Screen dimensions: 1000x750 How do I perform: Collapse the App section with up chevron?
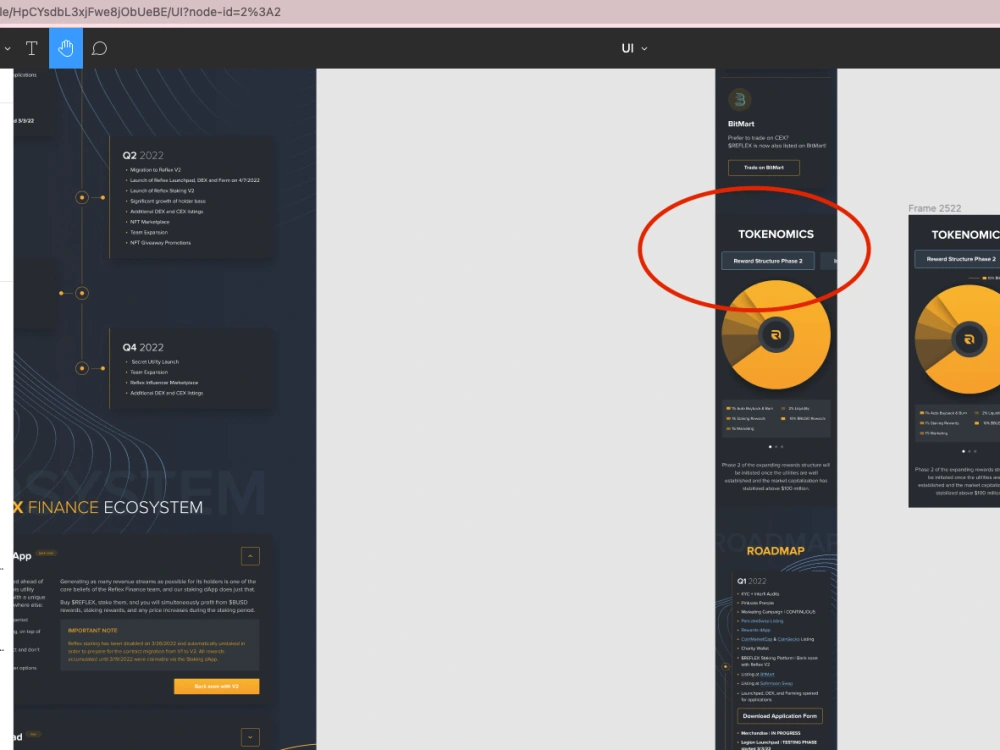[250, 556]
